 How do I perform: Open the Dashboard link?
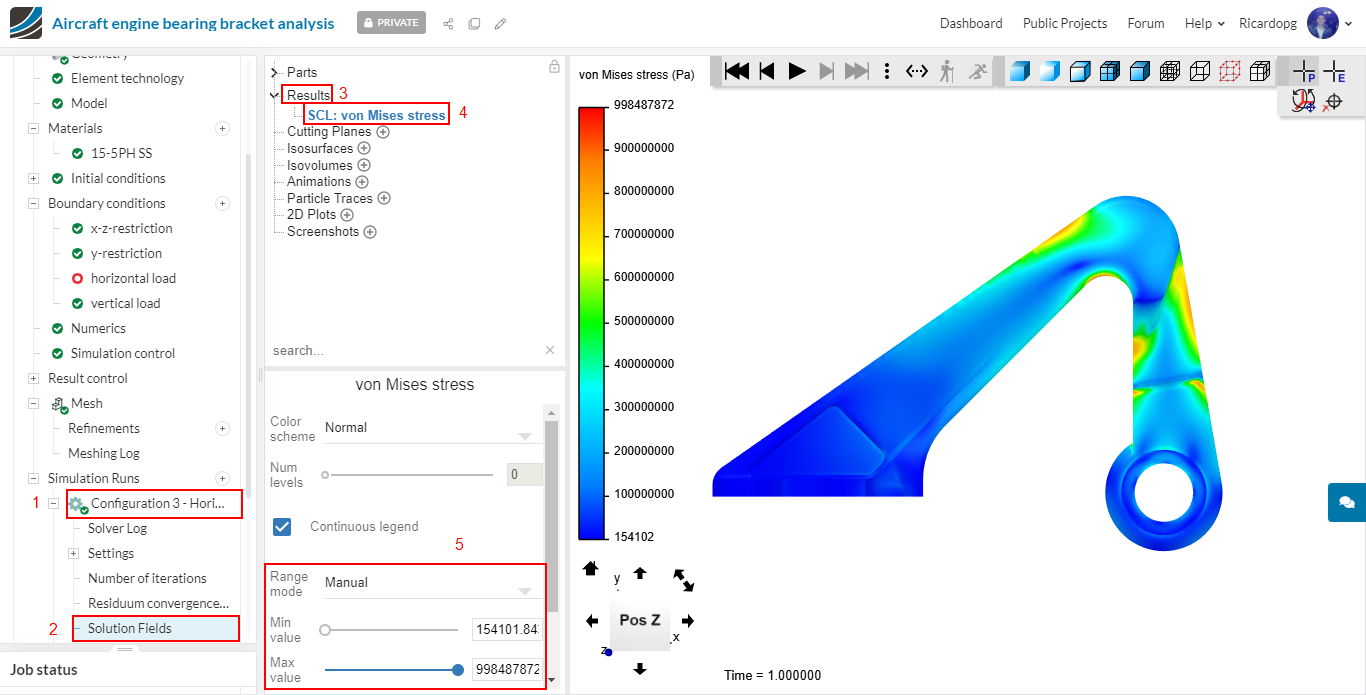pos(971,23)
